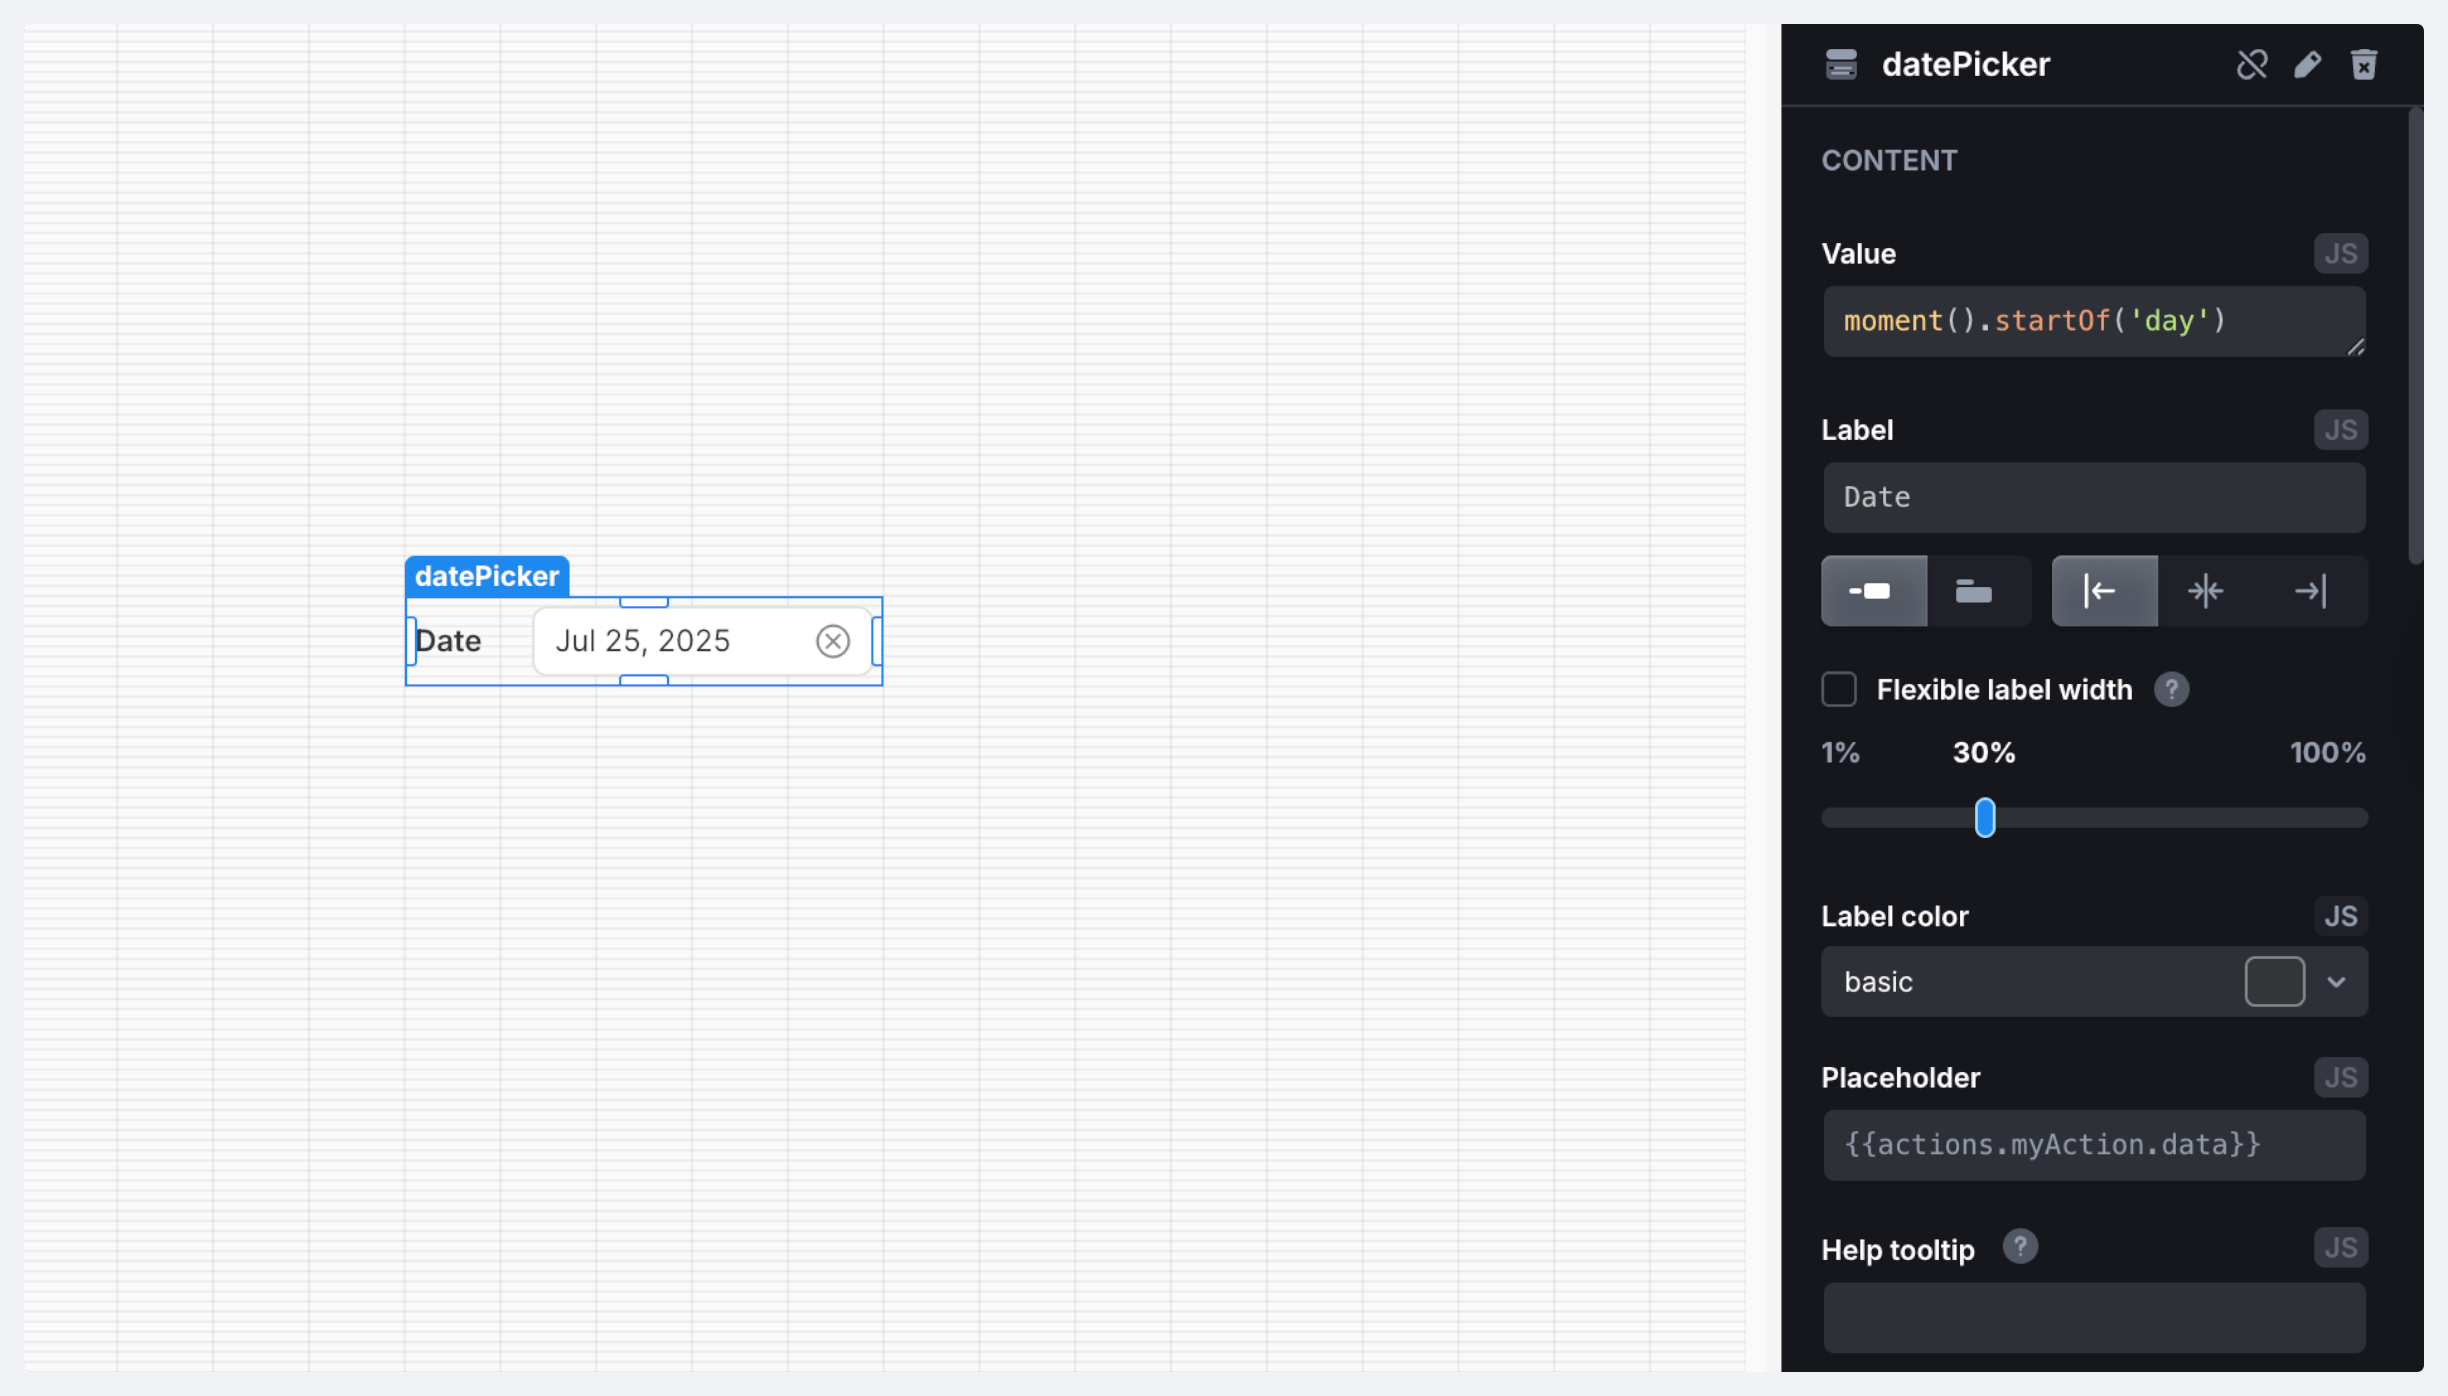Click the unlink icon in datePicker header
The image size is (2448, 1396).
point(2251,65)
